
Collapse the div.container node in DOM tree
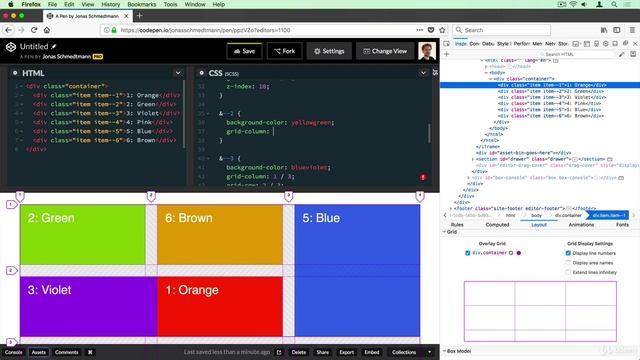click(x=491, y=79)
